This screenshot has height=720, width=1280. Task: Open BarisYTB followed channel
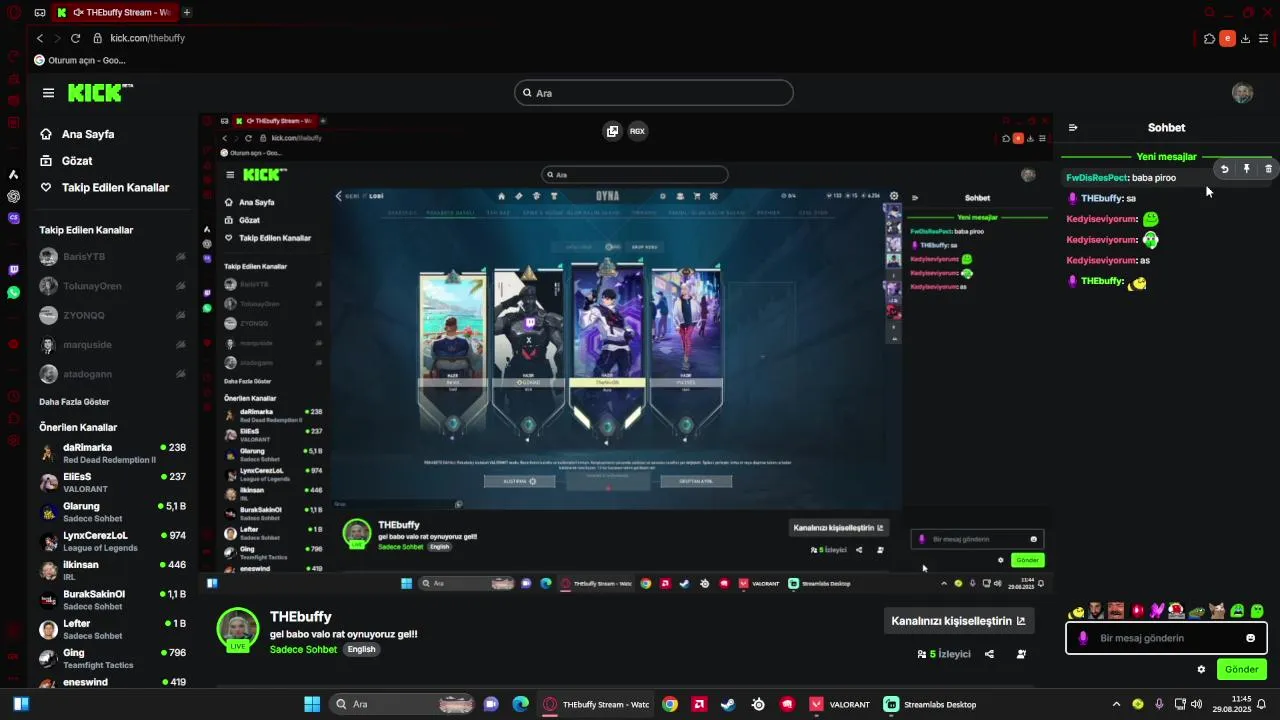click(112, 257)
